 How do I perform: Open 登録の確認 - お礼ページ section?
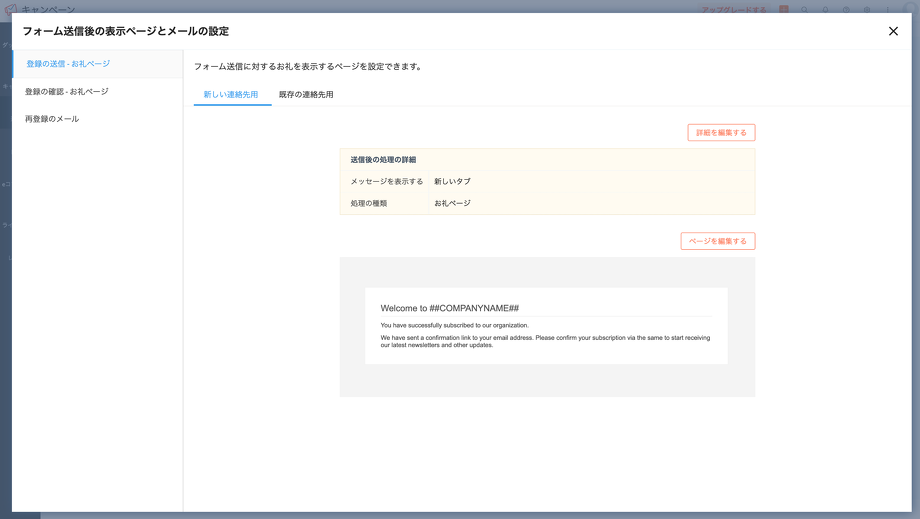click(x=67, y=92)
